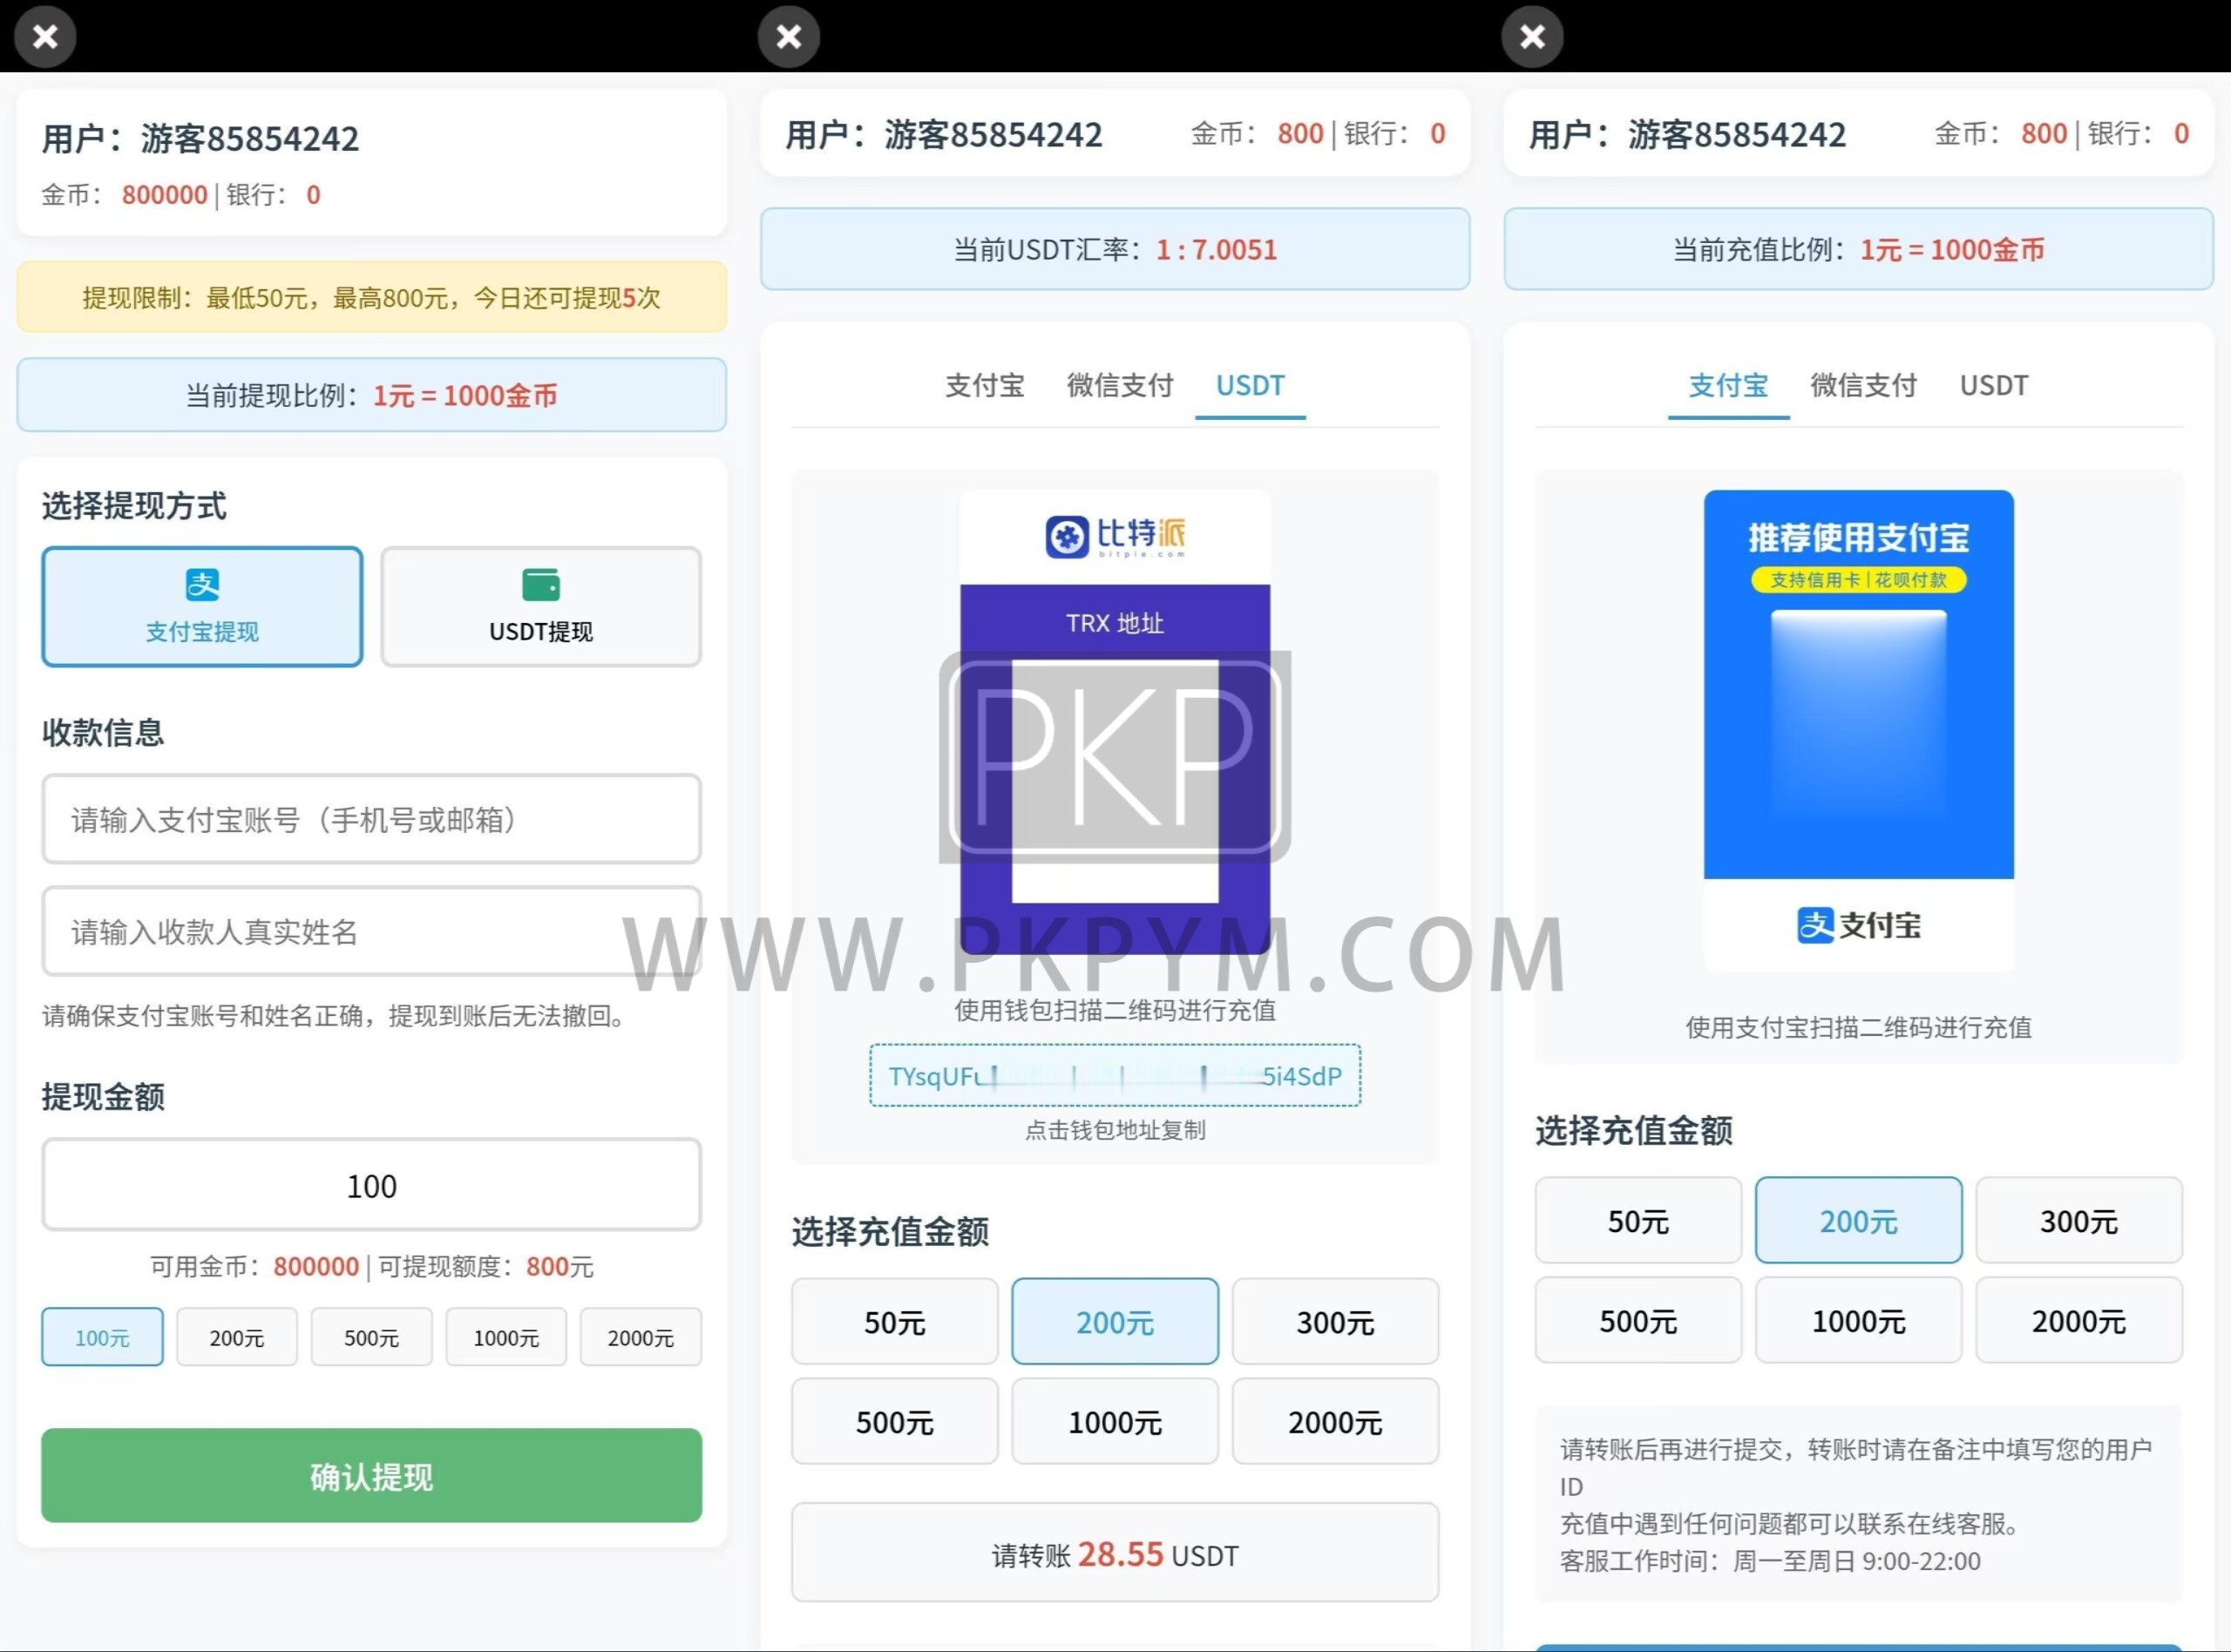Switch to 支付宝 tab in USDT recharge panel
This screenshot has width=2231, height=1652.
[x=985, y=386]
